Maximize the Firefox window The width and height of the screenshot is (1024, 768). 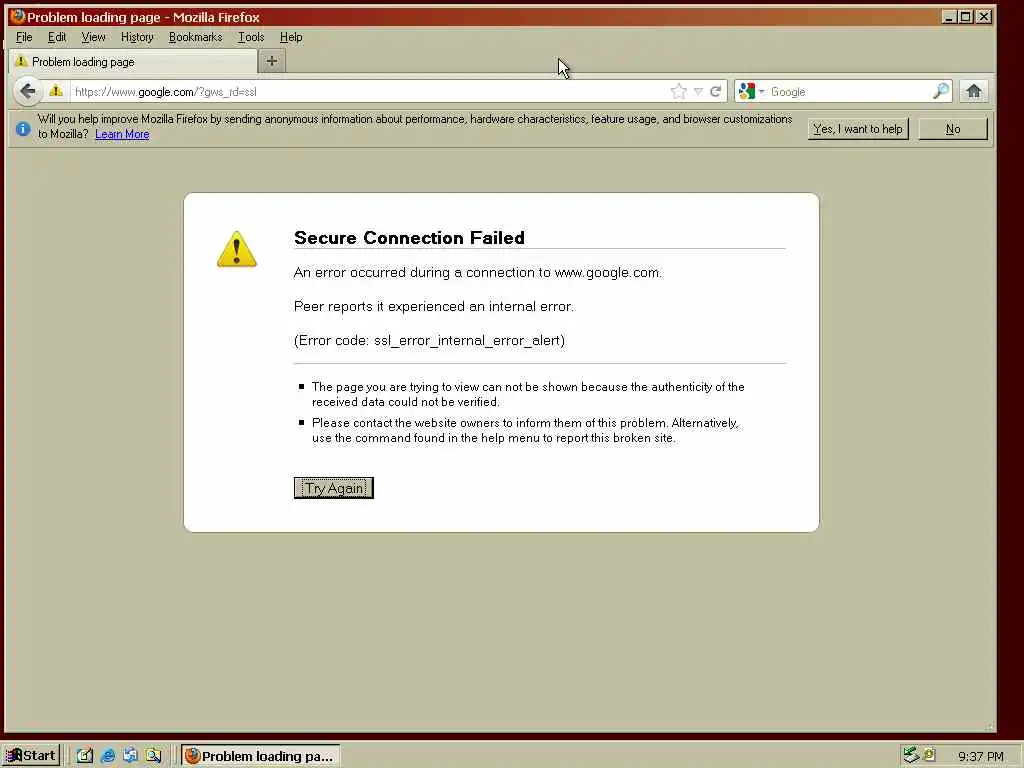point(966,17)
